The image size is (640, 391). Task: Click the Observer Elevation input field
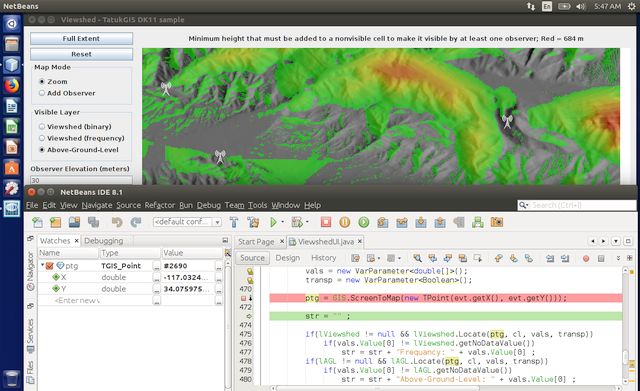tap(81, 180)
